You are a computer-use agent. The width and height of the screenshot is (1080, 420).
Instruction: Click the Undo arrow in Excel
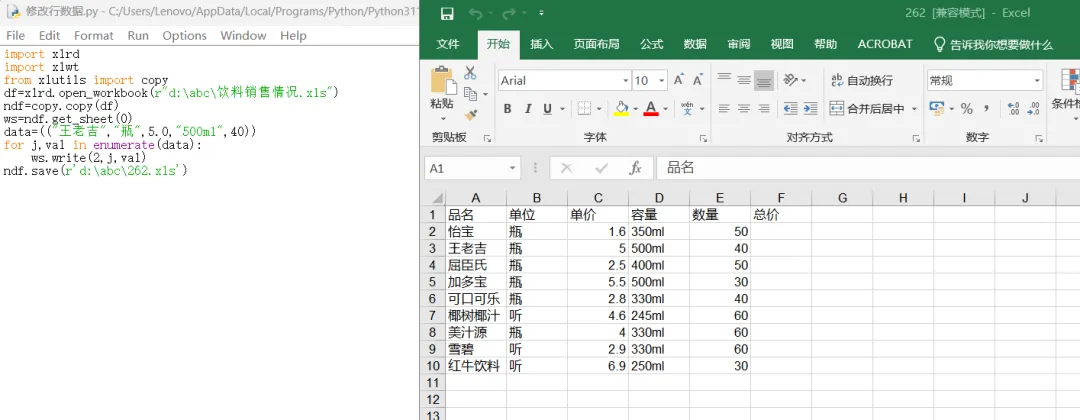click(x=475, y=14)
